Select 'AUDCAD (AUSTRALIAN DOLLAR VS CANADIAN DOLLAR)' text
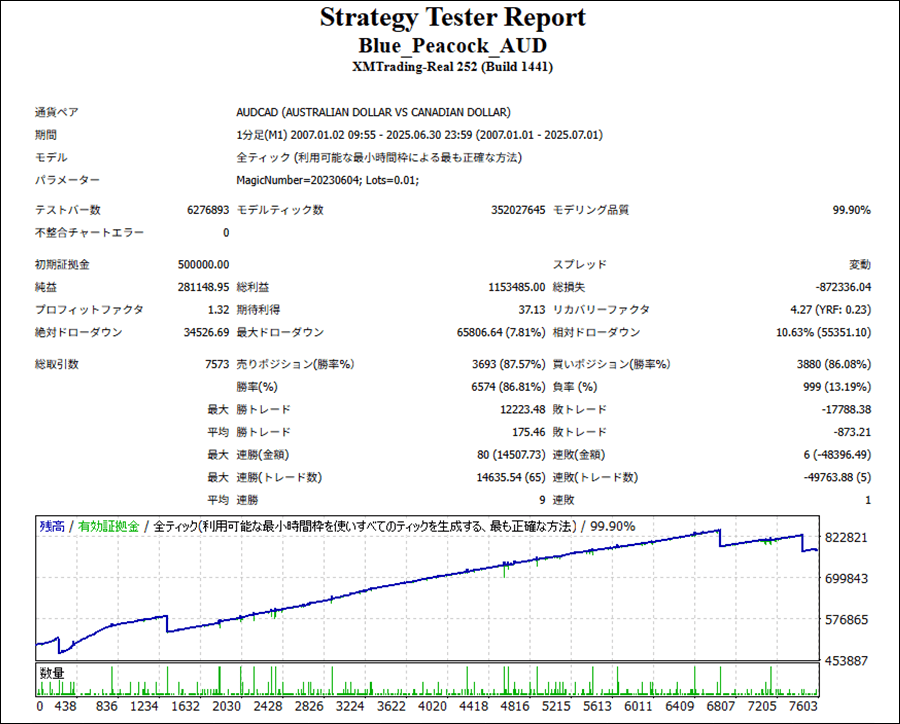The width and height of the screenshot is (900, 724). [373, 113]
